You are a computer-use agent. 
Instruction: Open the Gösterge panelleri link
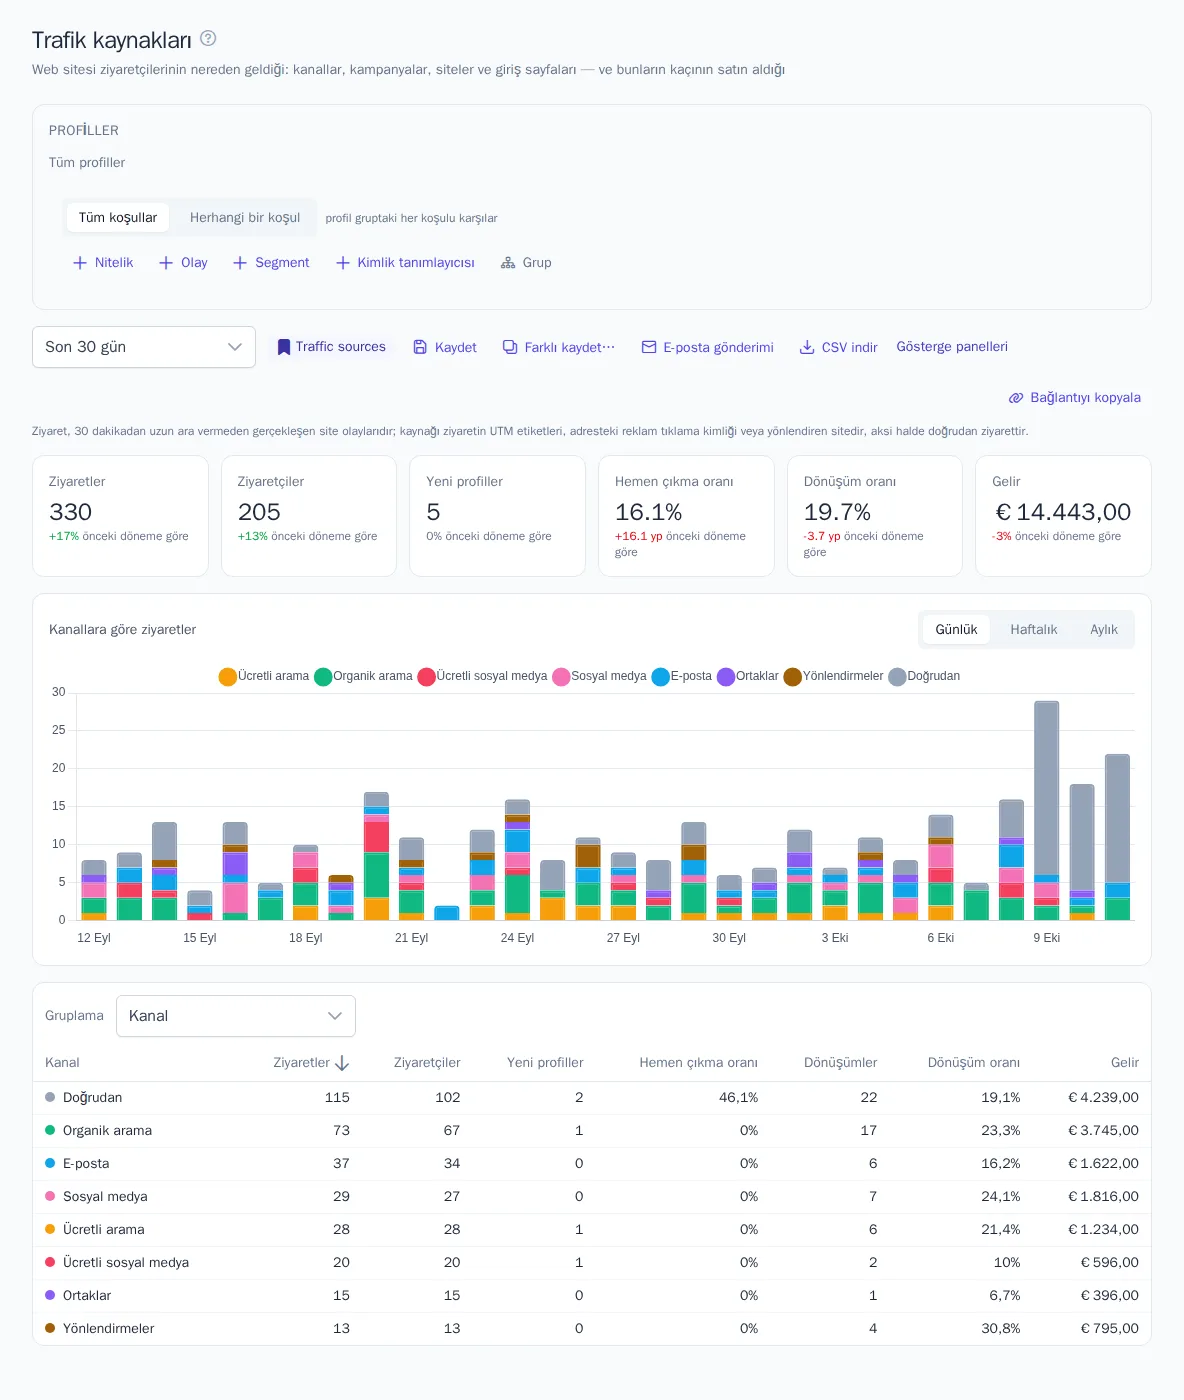click(x=952, y=347)
